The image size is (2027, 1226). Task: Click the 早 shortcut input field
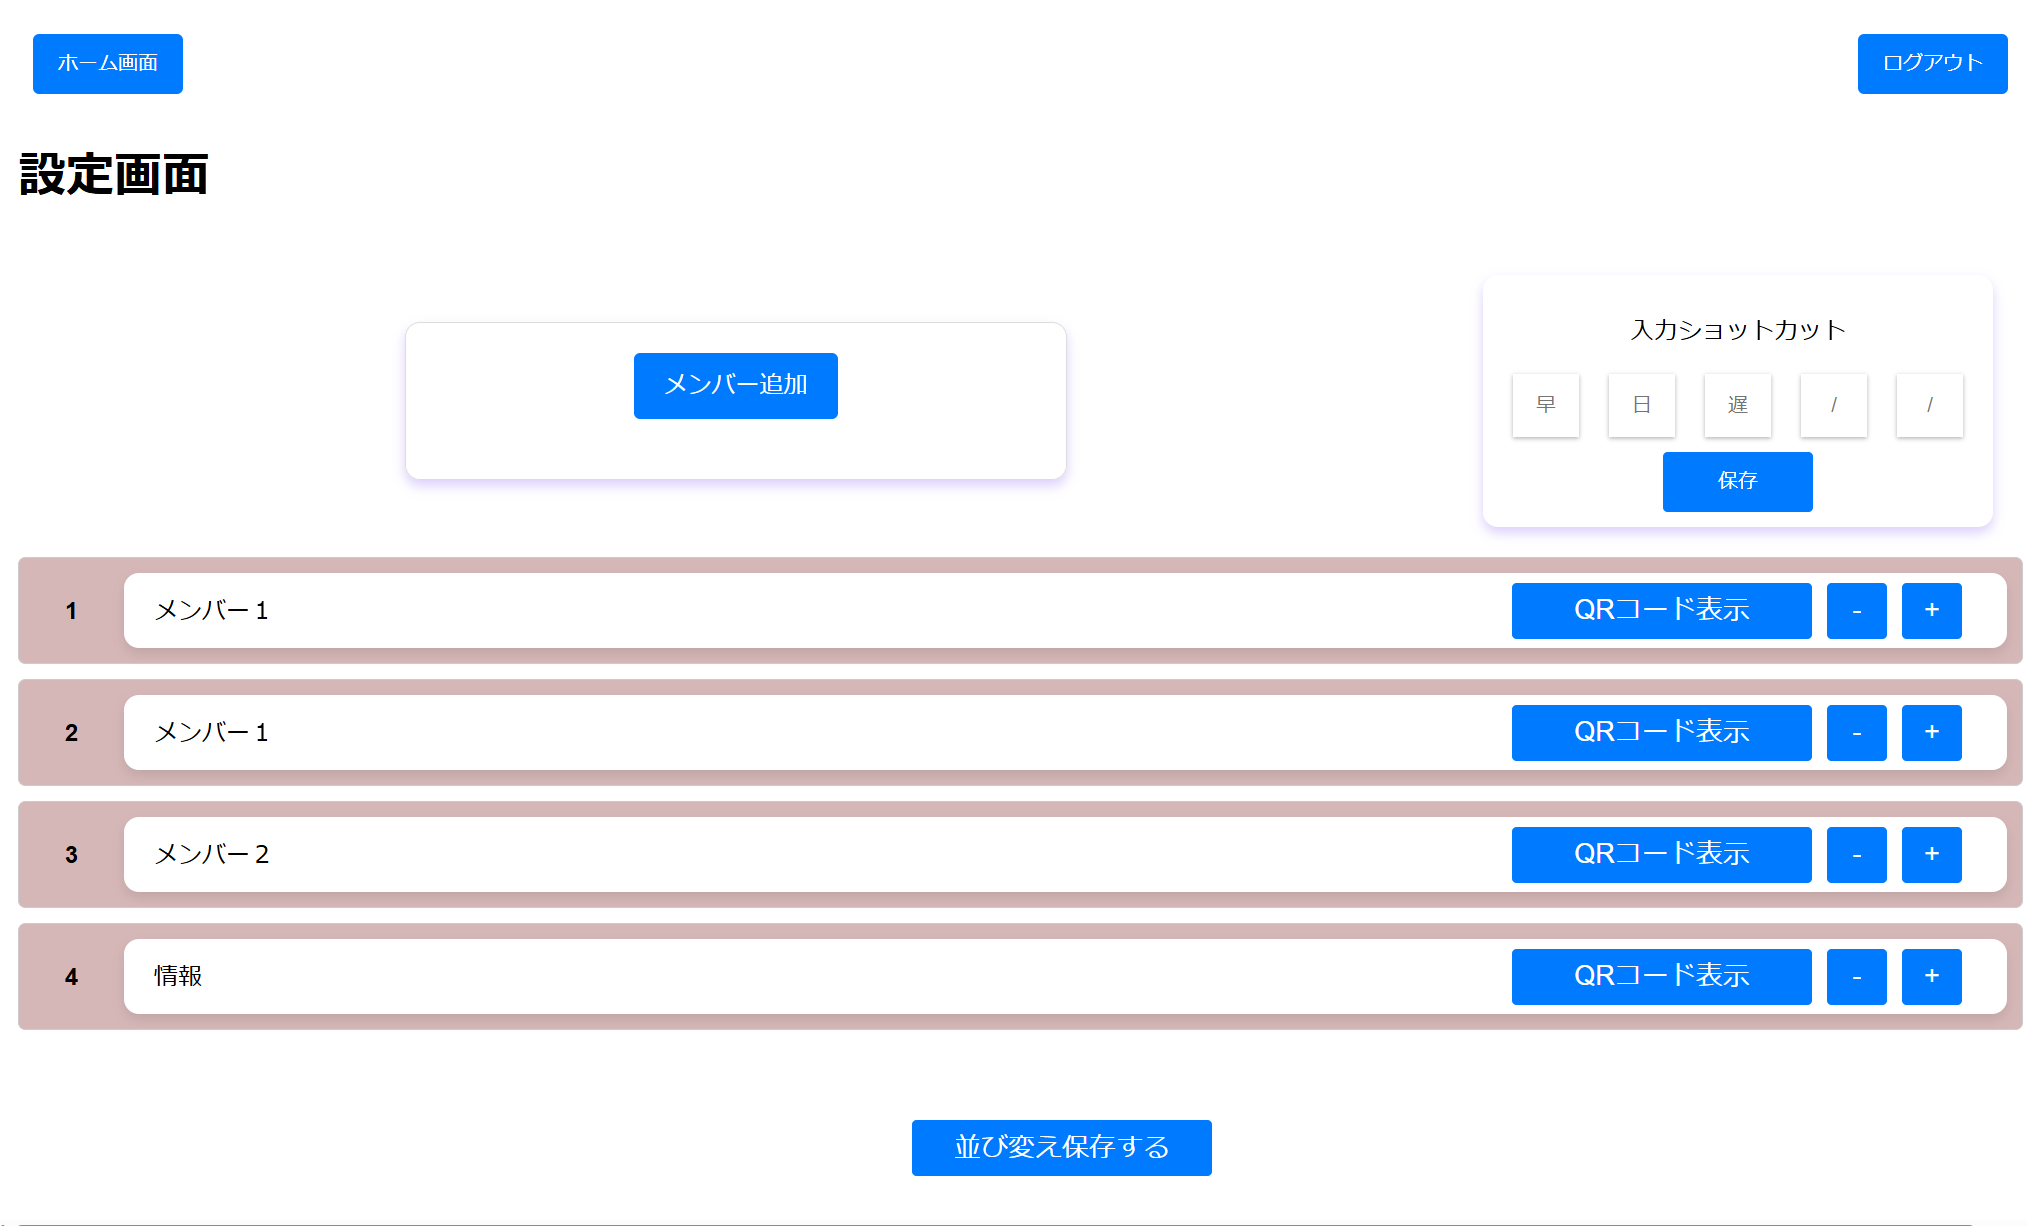[x=1545, y=405]
